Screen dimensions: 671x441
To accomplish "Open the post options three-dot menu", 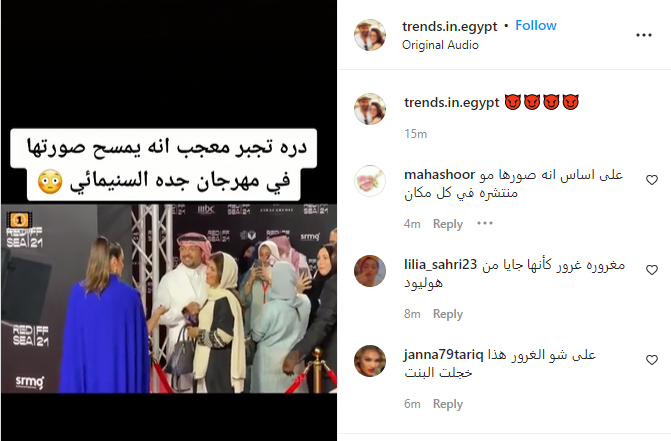I will point(644,35).
